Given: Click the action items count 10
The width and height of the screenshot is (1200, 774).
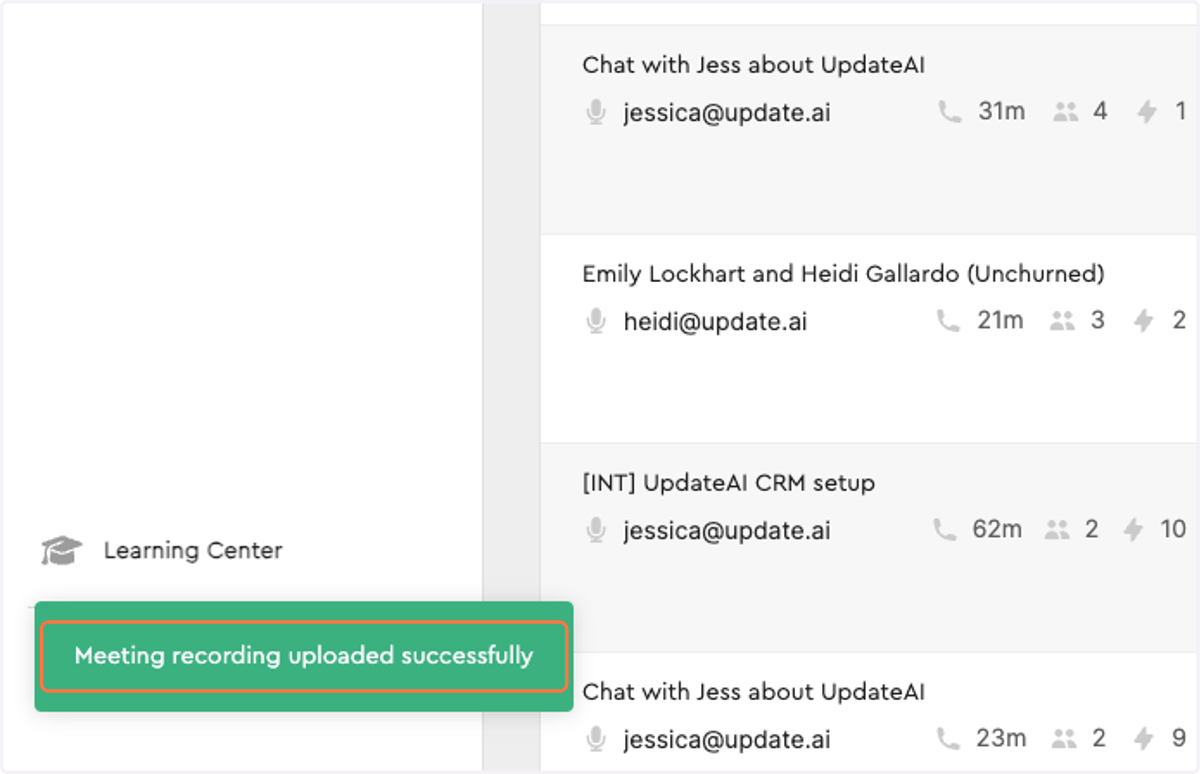Looking at the screenshot, I should [1173, 529].
